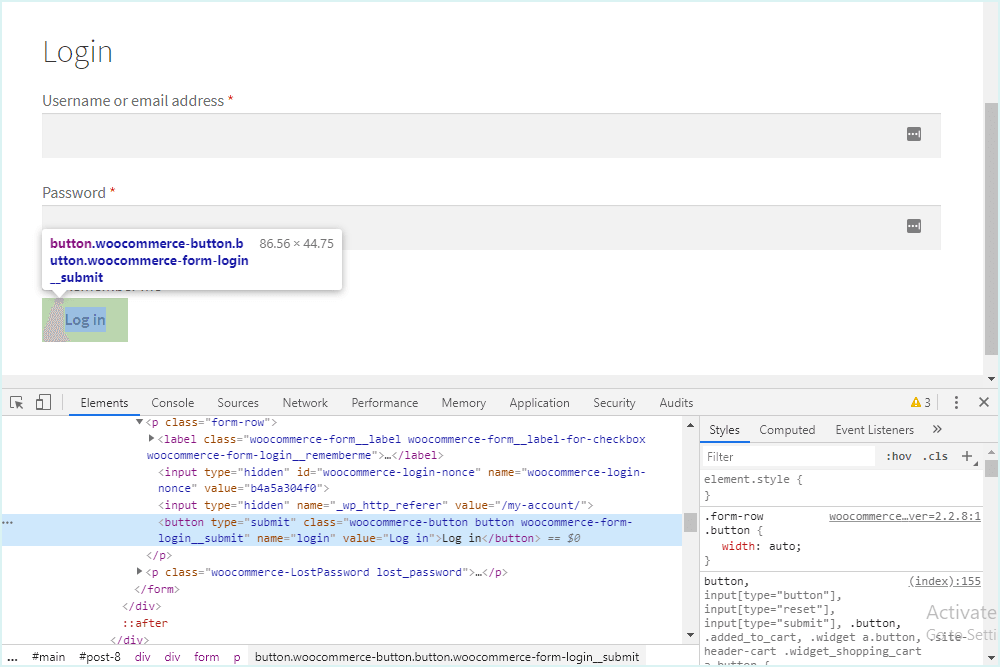Open the Computed styles tab

click(787, 430)
